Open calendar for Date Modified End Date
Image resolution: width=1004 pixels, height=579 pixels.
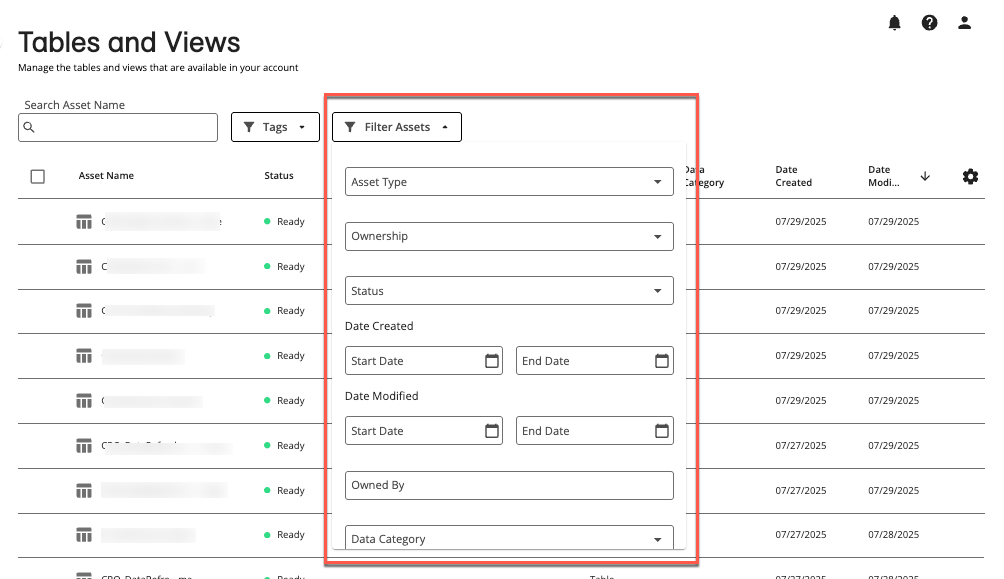coord(661,431)
